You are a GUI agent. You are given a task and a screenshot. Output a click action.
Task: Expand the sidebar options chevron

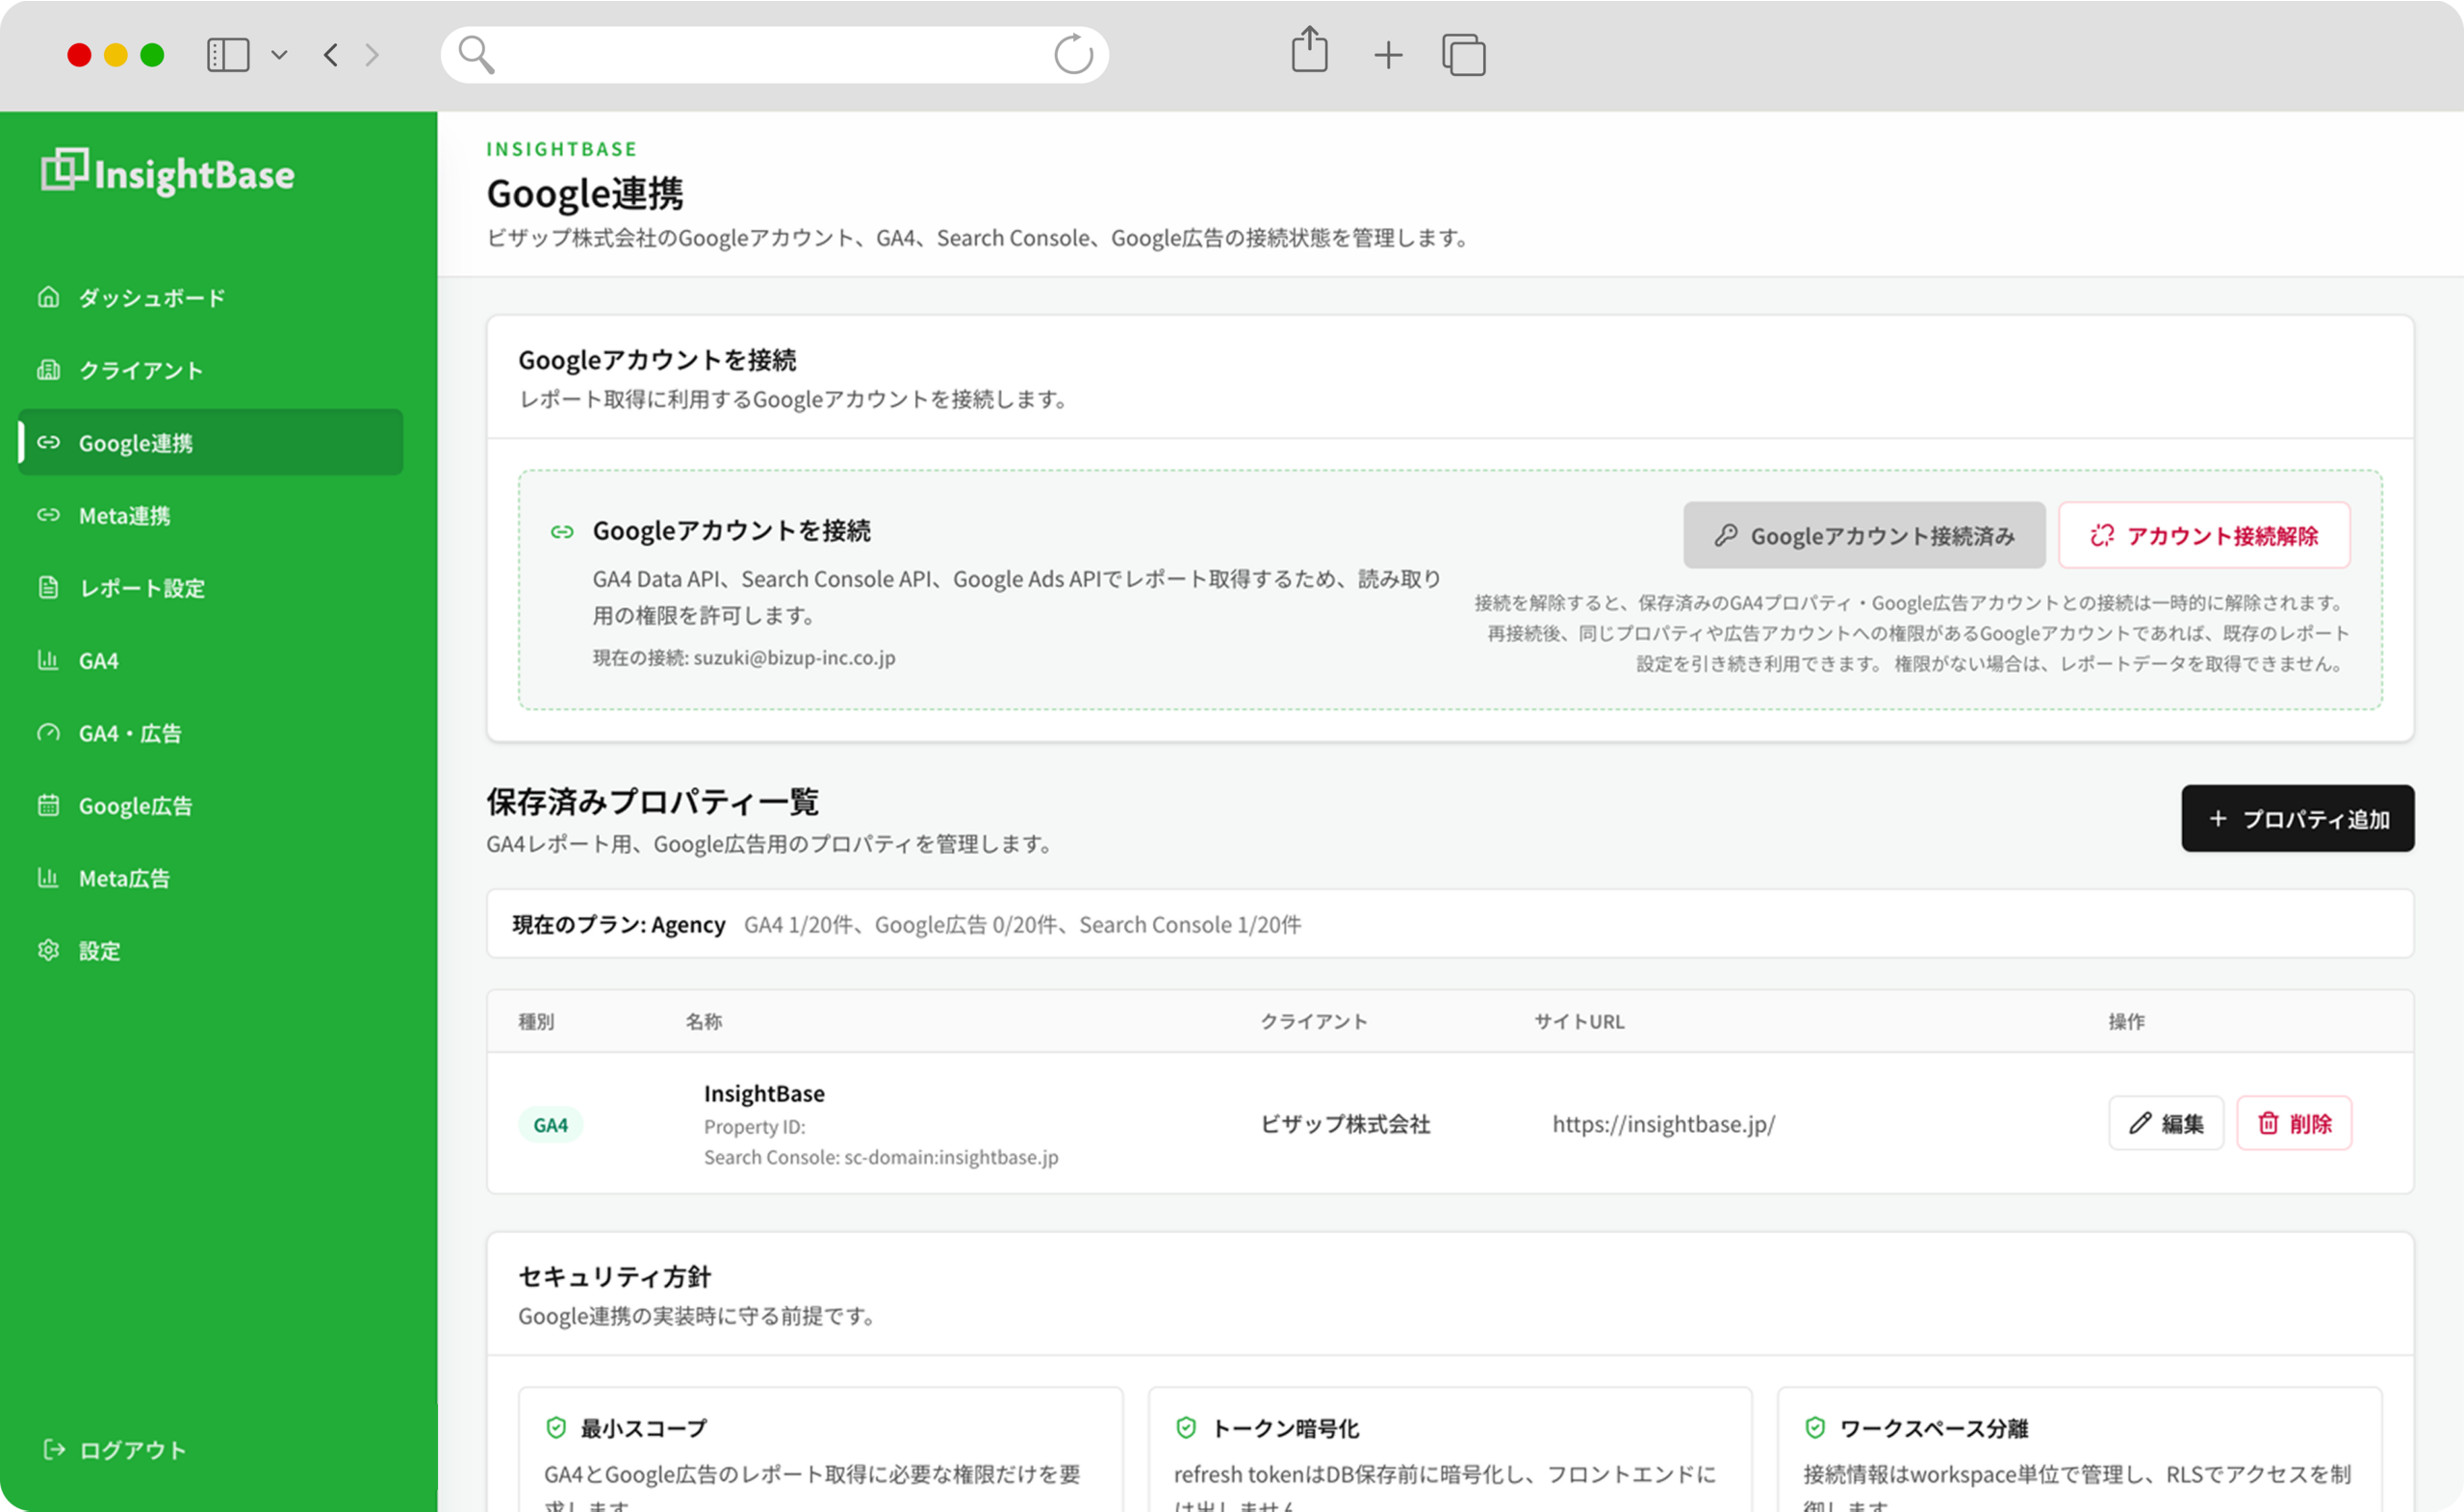pos(280,55)
